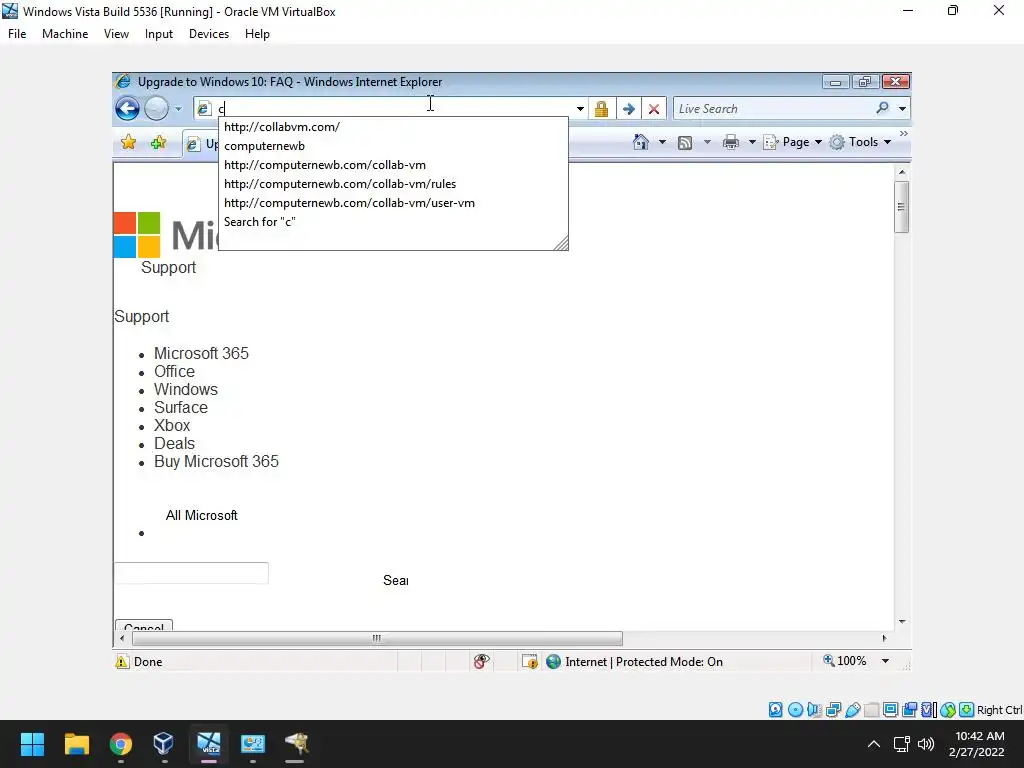Click the autocomplete list resize grip
Viewport: 1024px width, 768px height.
pyautogui.click(x=562, y=244)
